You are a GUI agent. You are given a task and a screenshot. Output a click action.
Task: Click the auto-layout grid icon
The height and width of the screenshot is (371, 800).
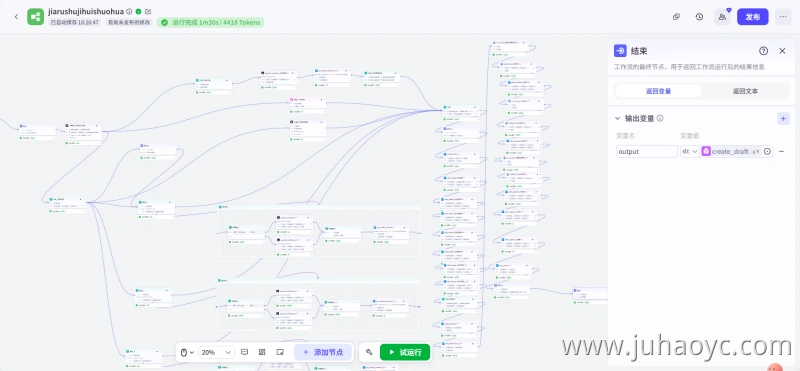(262, 352)
